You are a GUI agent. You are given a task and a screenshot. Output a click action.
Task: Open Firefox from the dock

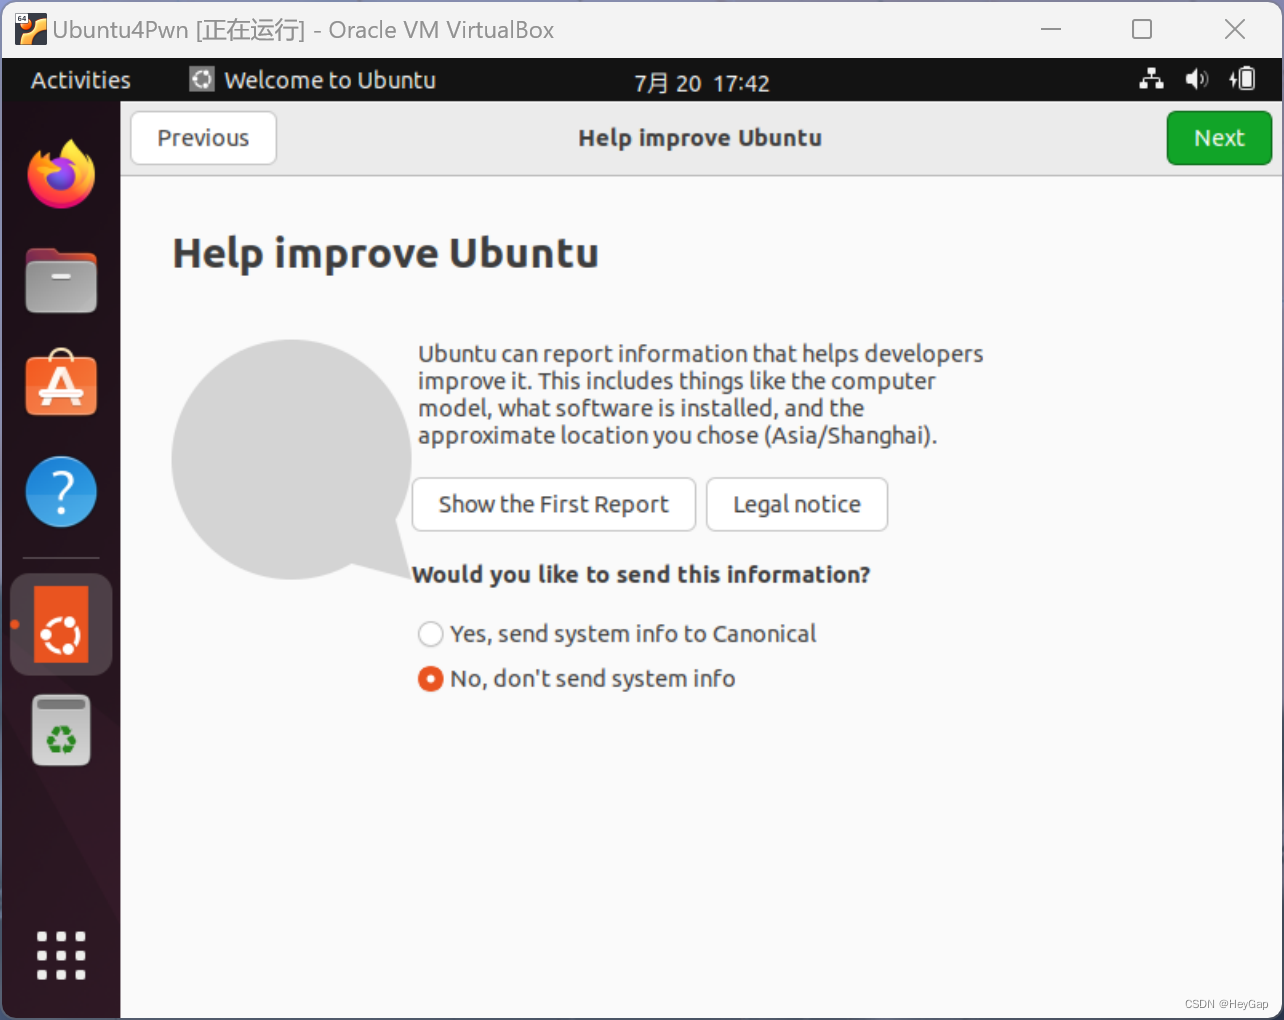point(61,174)
